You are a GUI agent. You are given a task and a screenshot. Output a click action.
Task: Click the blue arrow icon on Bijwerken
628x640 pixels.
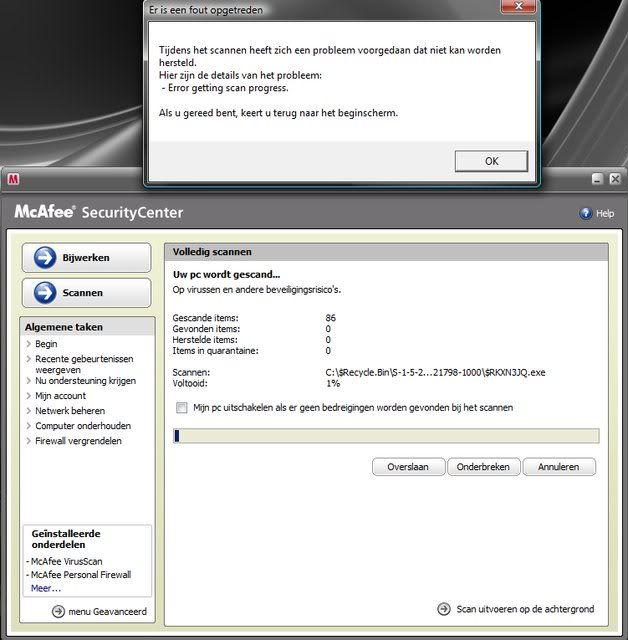(x=45, y=258)
